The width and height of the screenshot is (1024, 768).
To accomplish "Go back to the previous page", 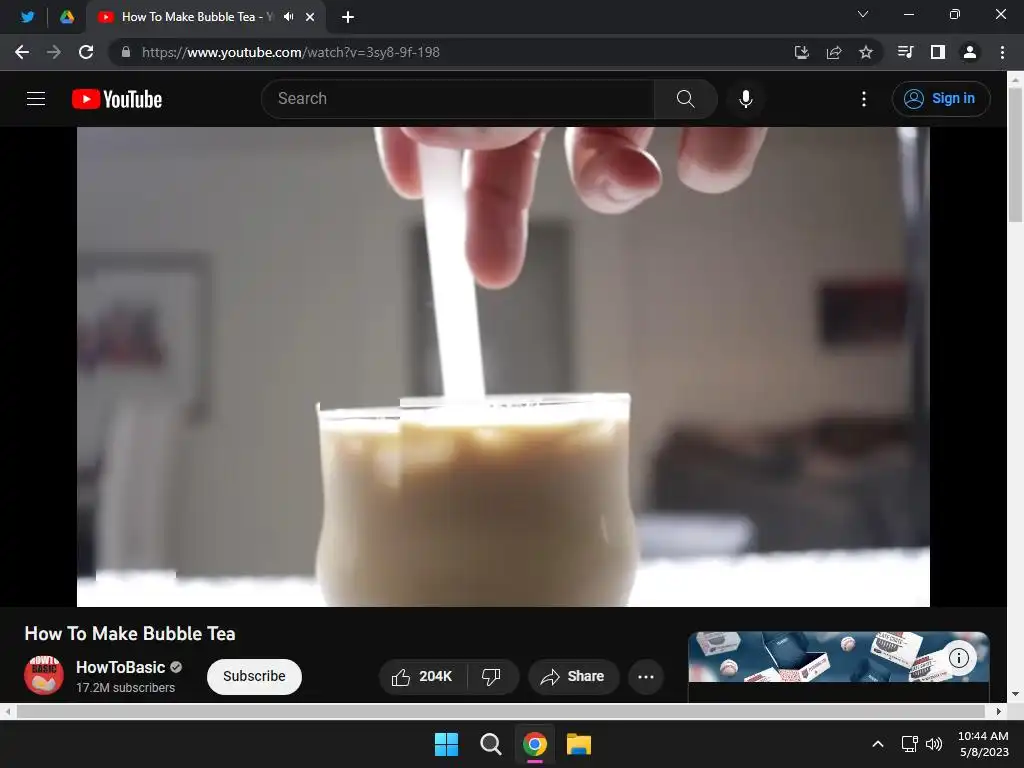I will (x=22, y=52).
